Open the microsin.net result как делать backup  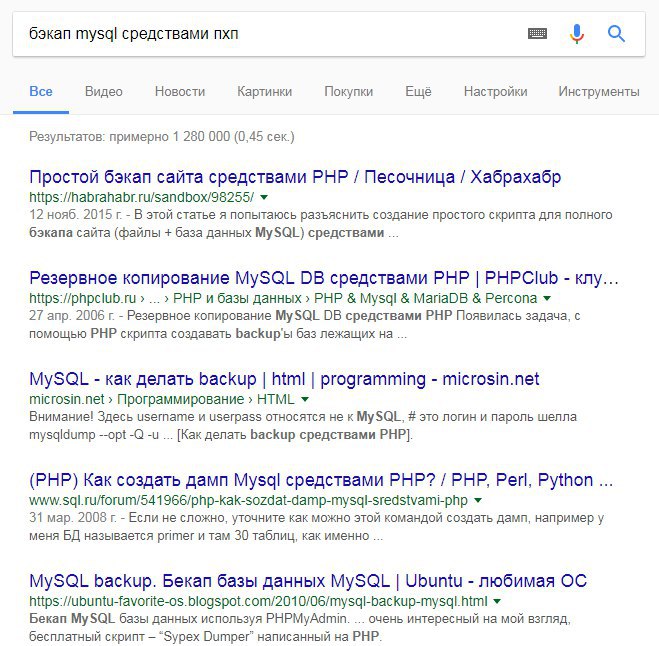284,379
